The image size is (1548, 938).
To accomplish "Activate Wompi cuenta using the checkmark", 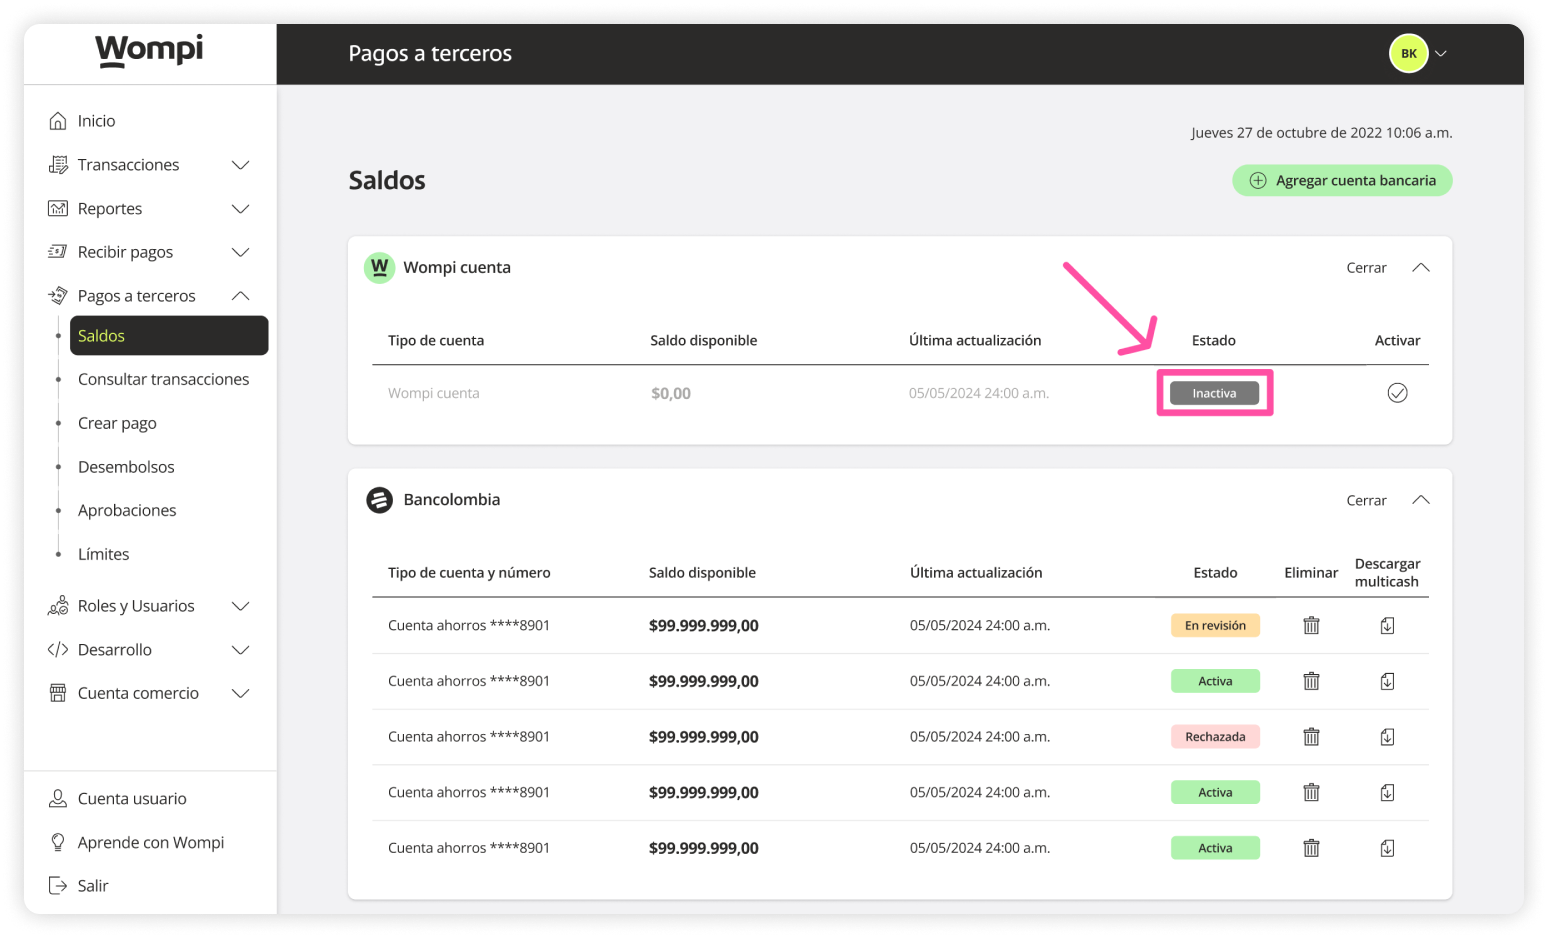I will pyautogui.click(x=1397, y=393).
